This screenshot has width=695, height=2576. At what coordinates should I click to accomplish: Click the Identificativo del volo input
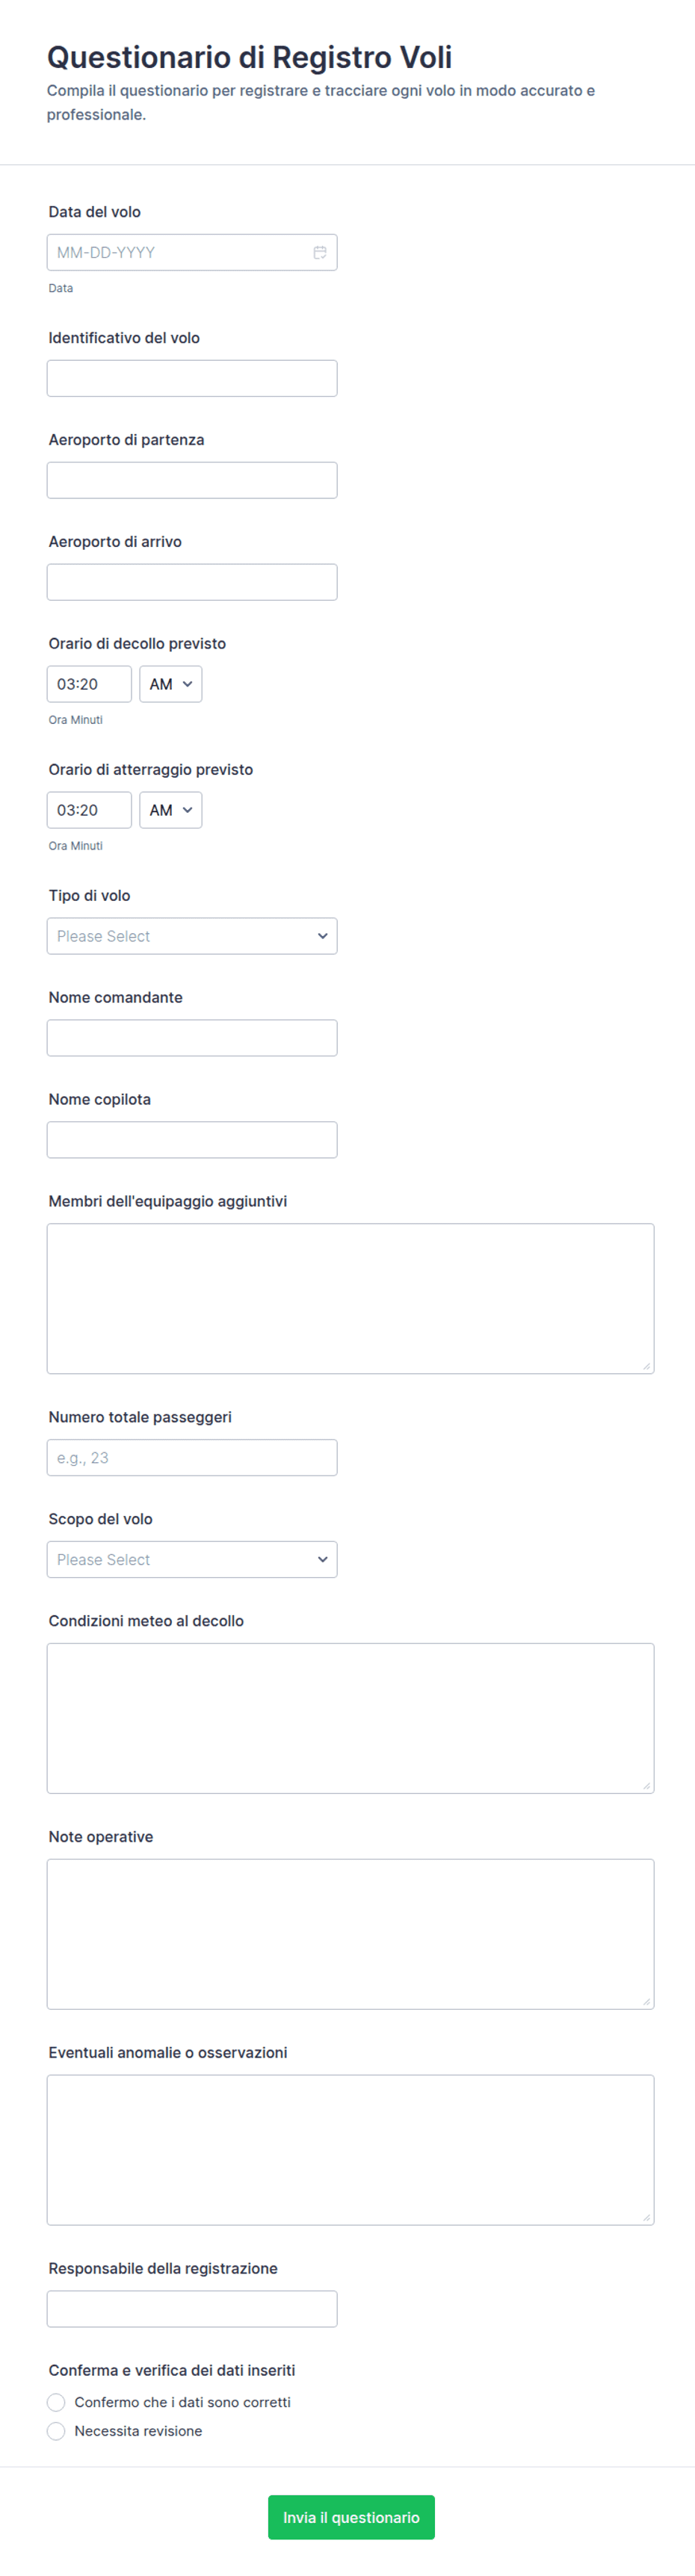pyautogui.click(x=192, y=379)
